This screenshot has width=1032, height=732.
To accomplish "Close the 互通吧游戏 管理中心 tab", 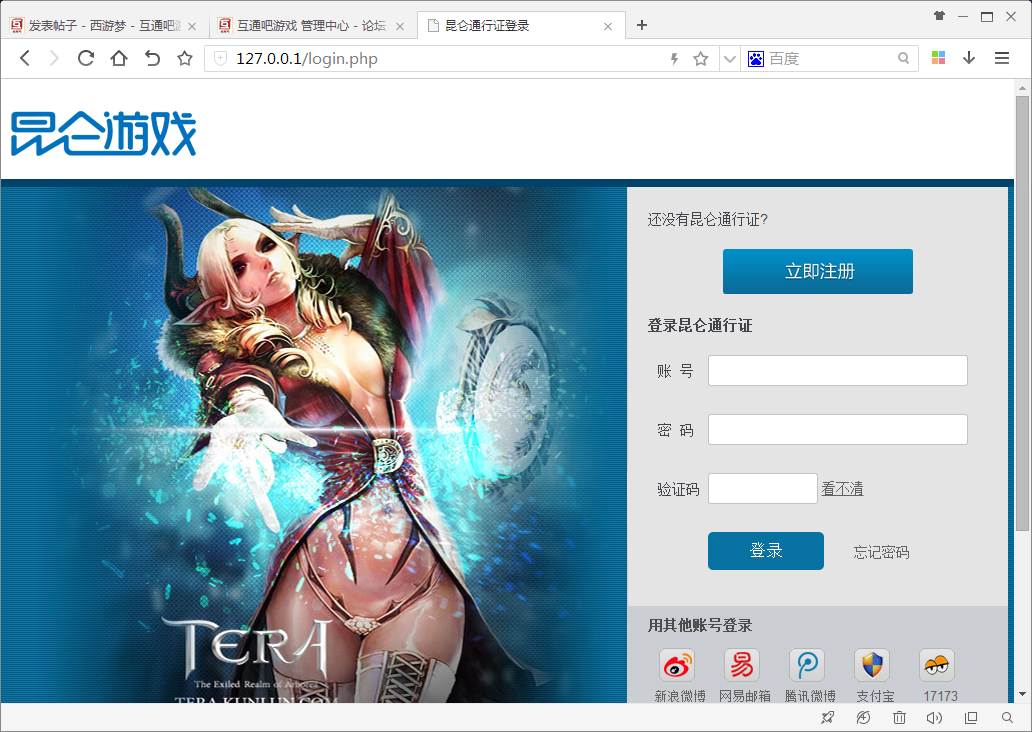I will (x=400, y=26).
